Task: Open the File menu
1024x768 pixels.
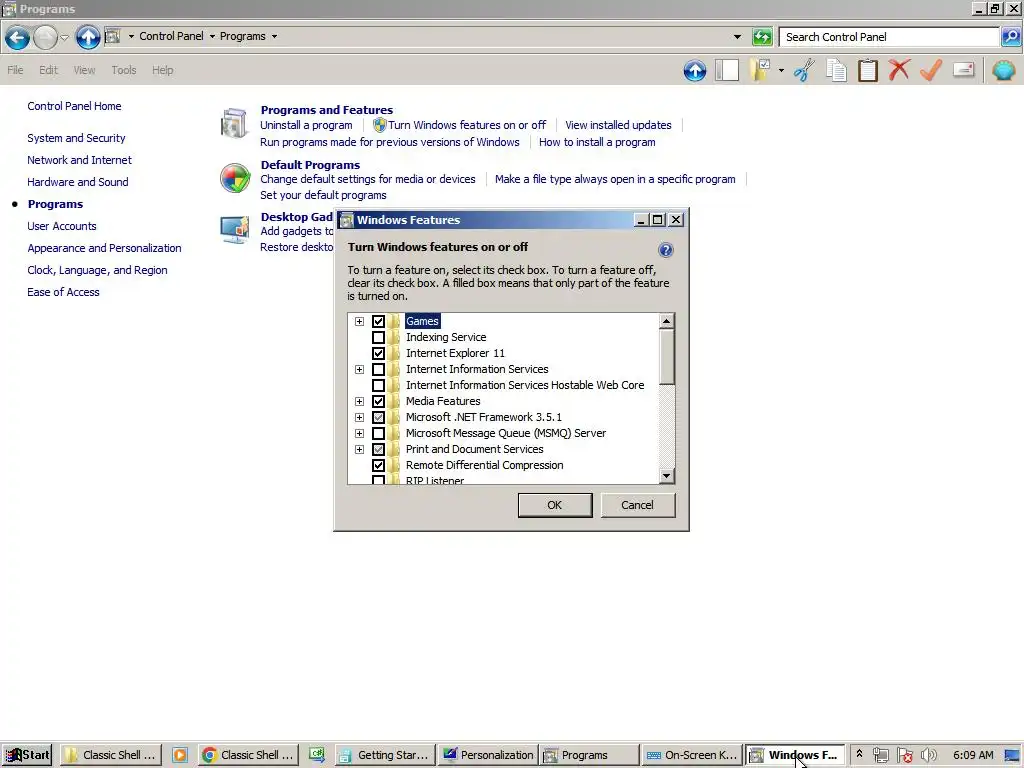Action: point(15,70)
